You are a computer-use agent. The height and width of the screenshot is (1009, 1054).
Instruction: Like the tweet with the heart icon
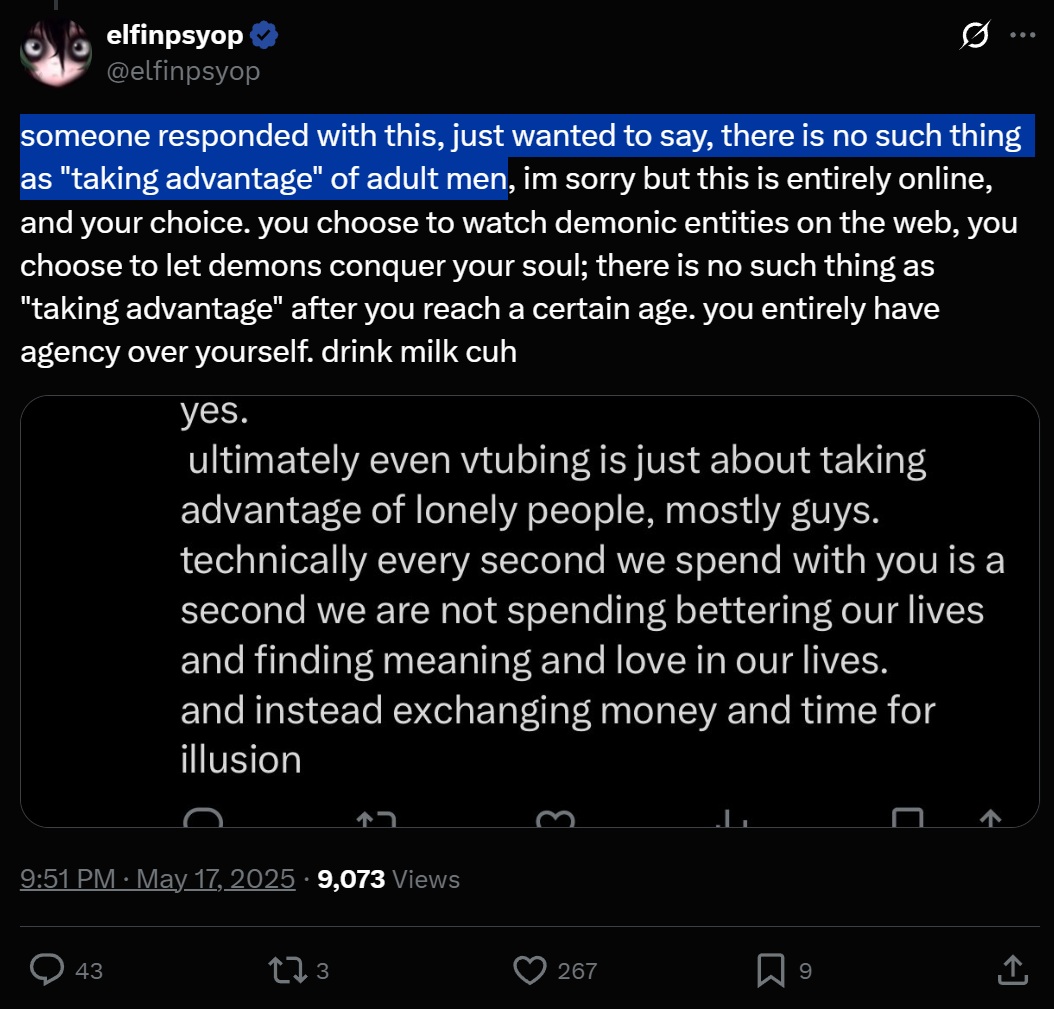coord(530,969)
